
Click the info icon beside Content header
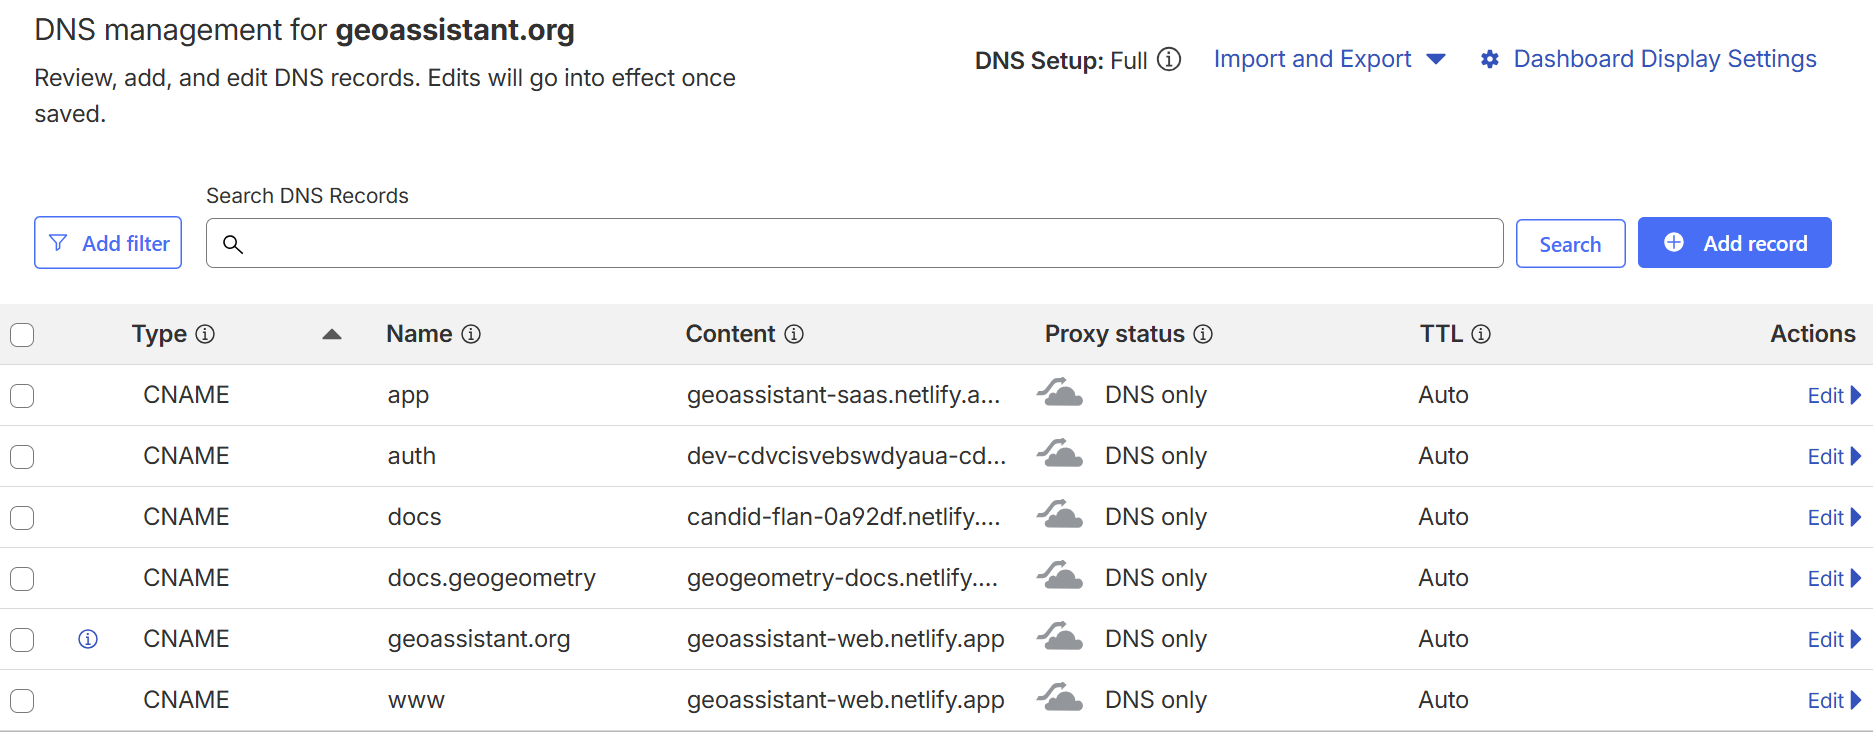point(794,334)
